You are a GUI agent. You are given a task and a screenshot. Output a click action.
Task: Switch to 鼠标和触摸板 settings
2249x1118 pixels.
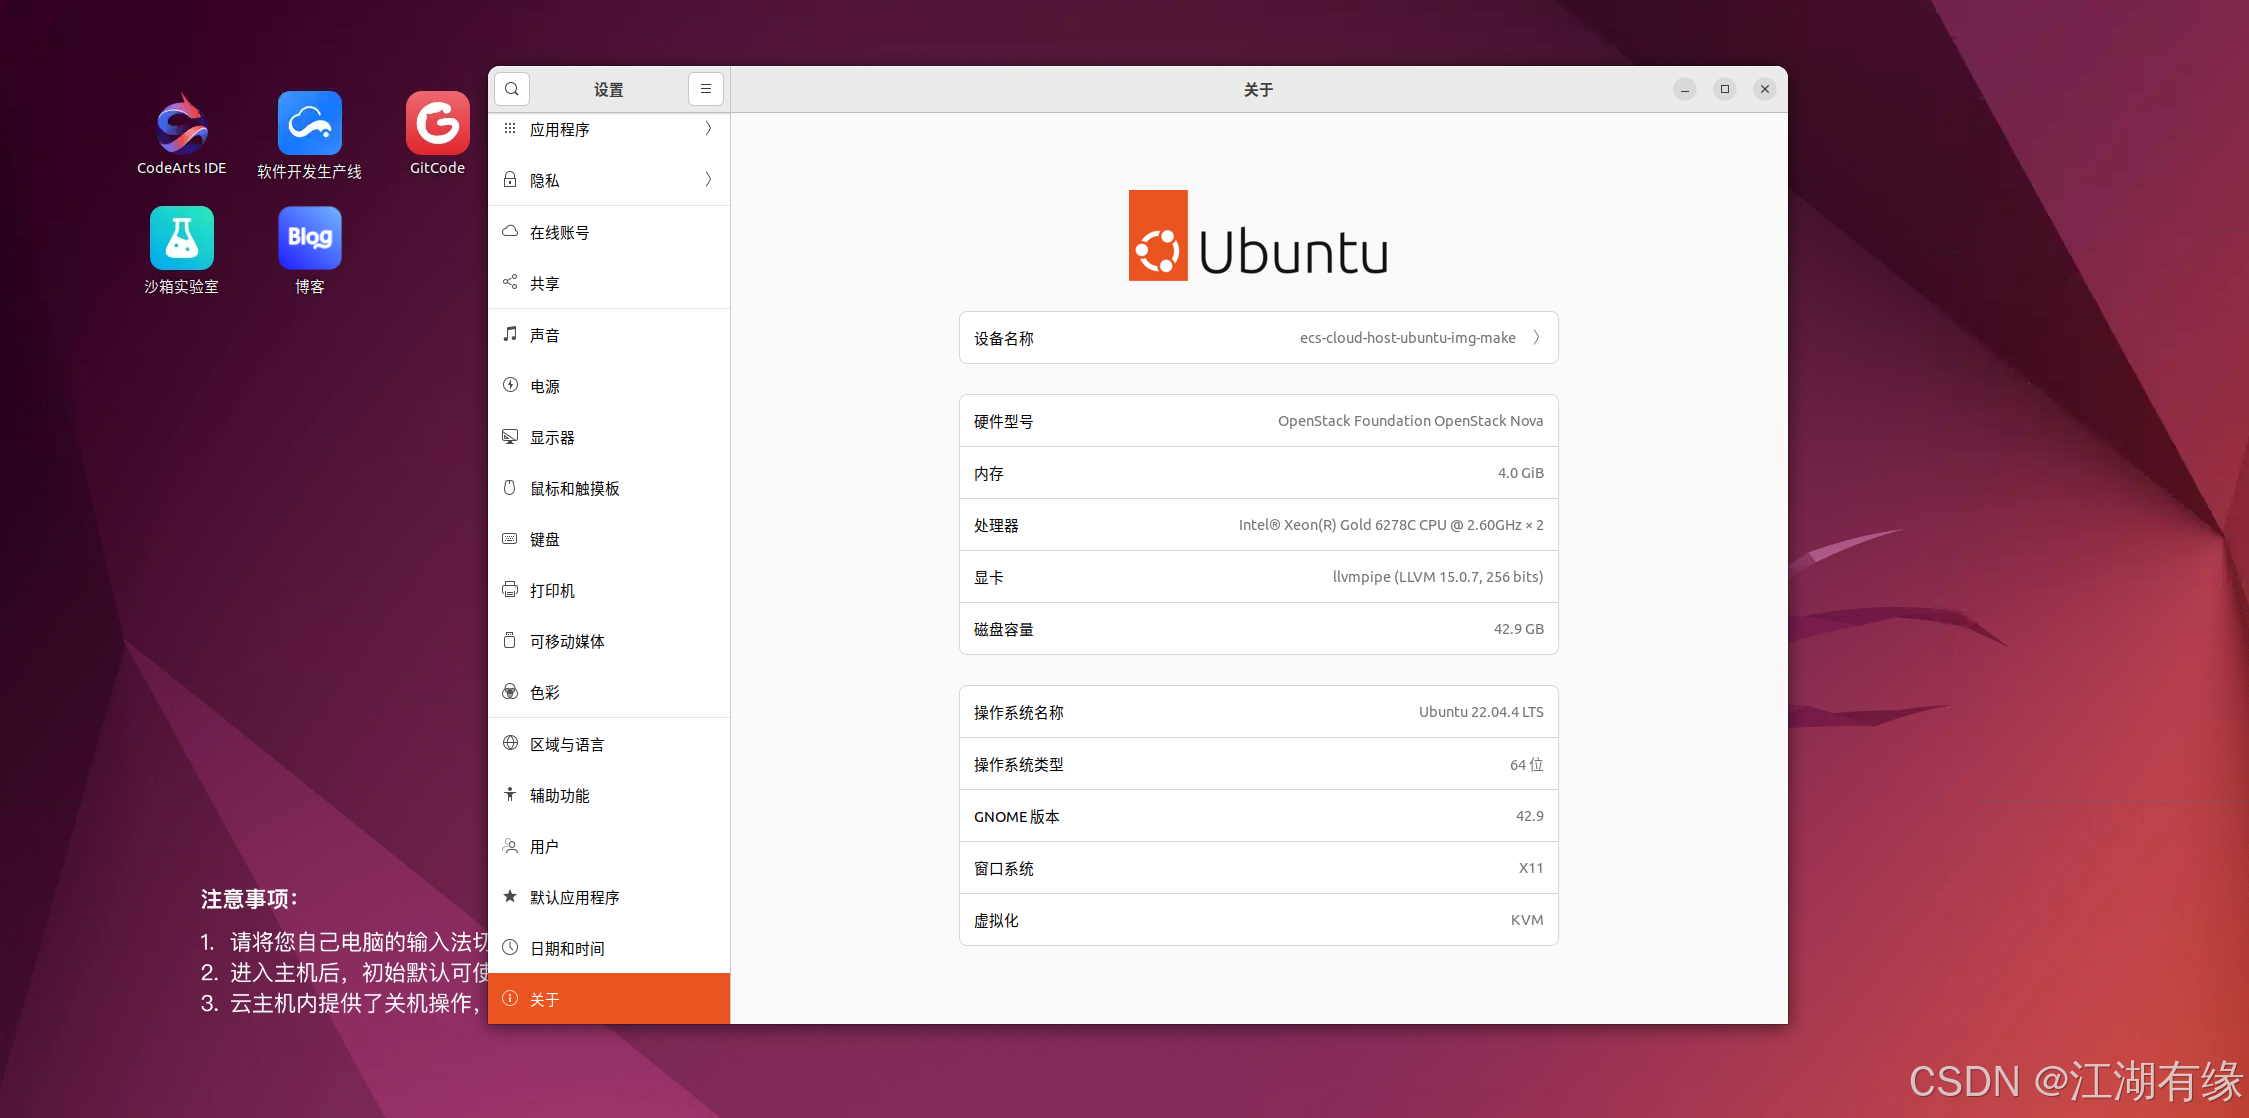[609, 488]
